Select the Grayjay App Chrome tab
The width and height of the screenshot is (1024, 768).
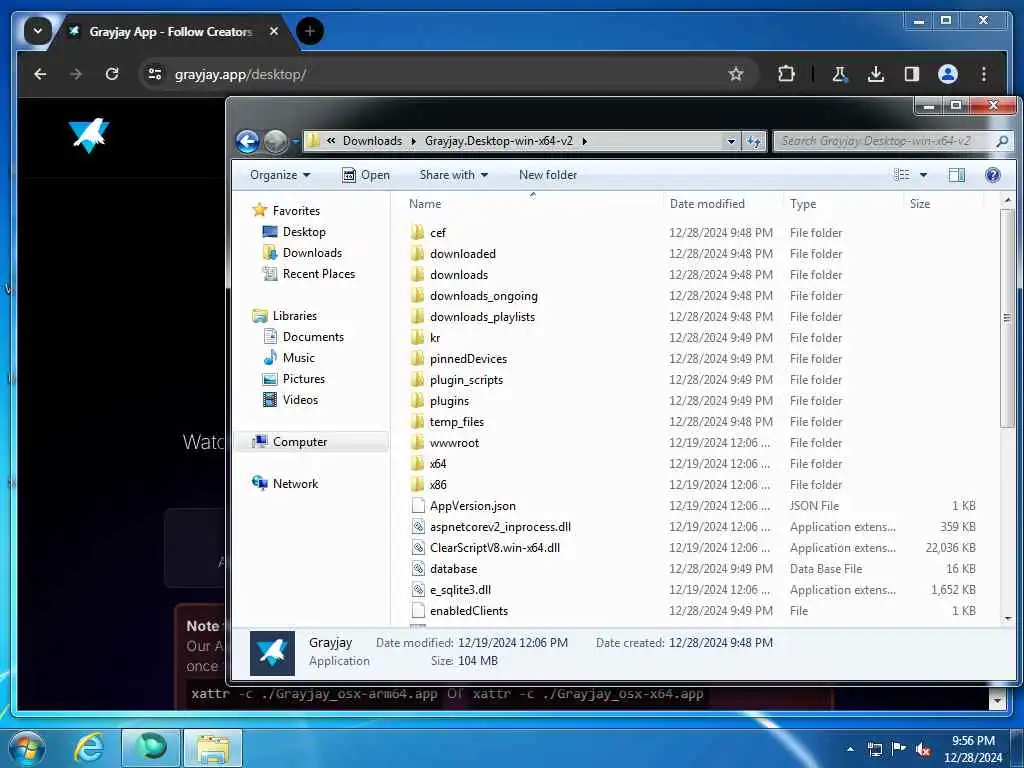(x=170, y=31)
